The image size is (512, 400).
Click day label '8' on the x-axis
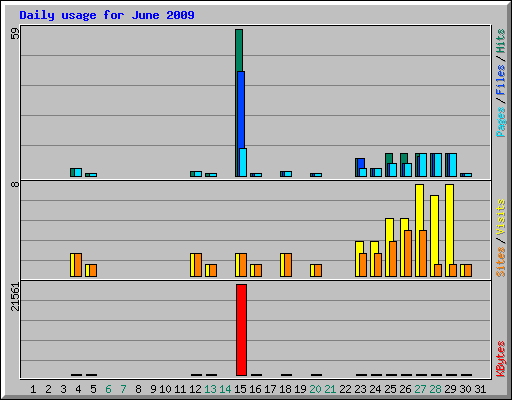[x=138, y=389]
